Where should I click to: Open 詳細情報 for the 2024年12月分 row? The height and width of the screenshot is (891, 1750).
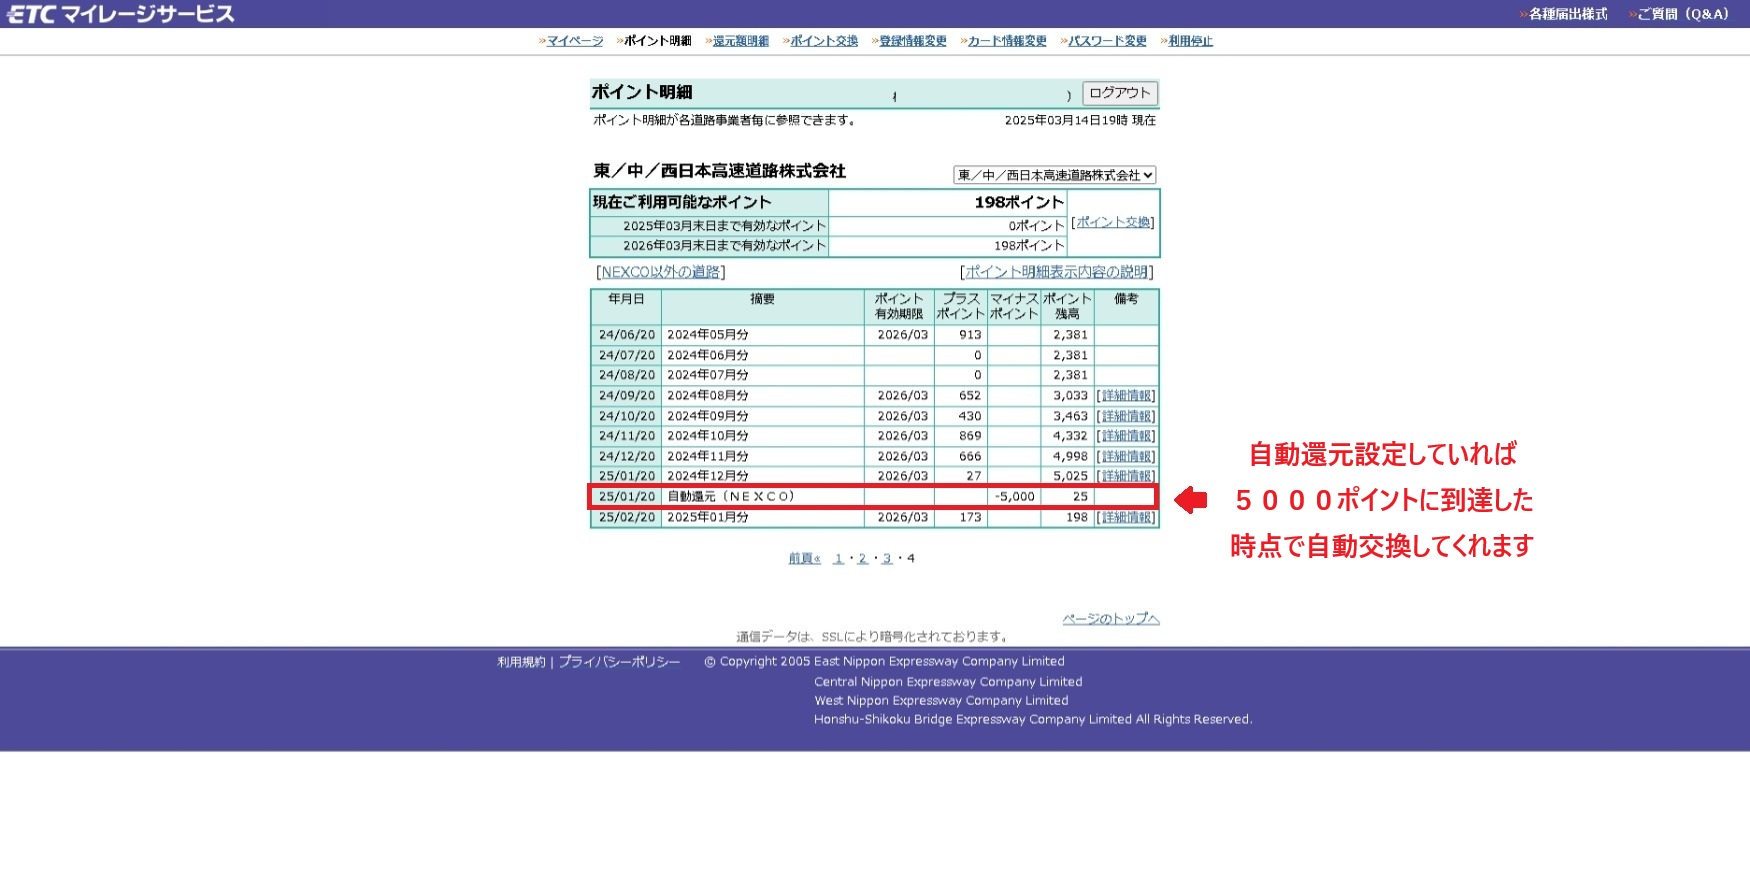[1126, 476]
